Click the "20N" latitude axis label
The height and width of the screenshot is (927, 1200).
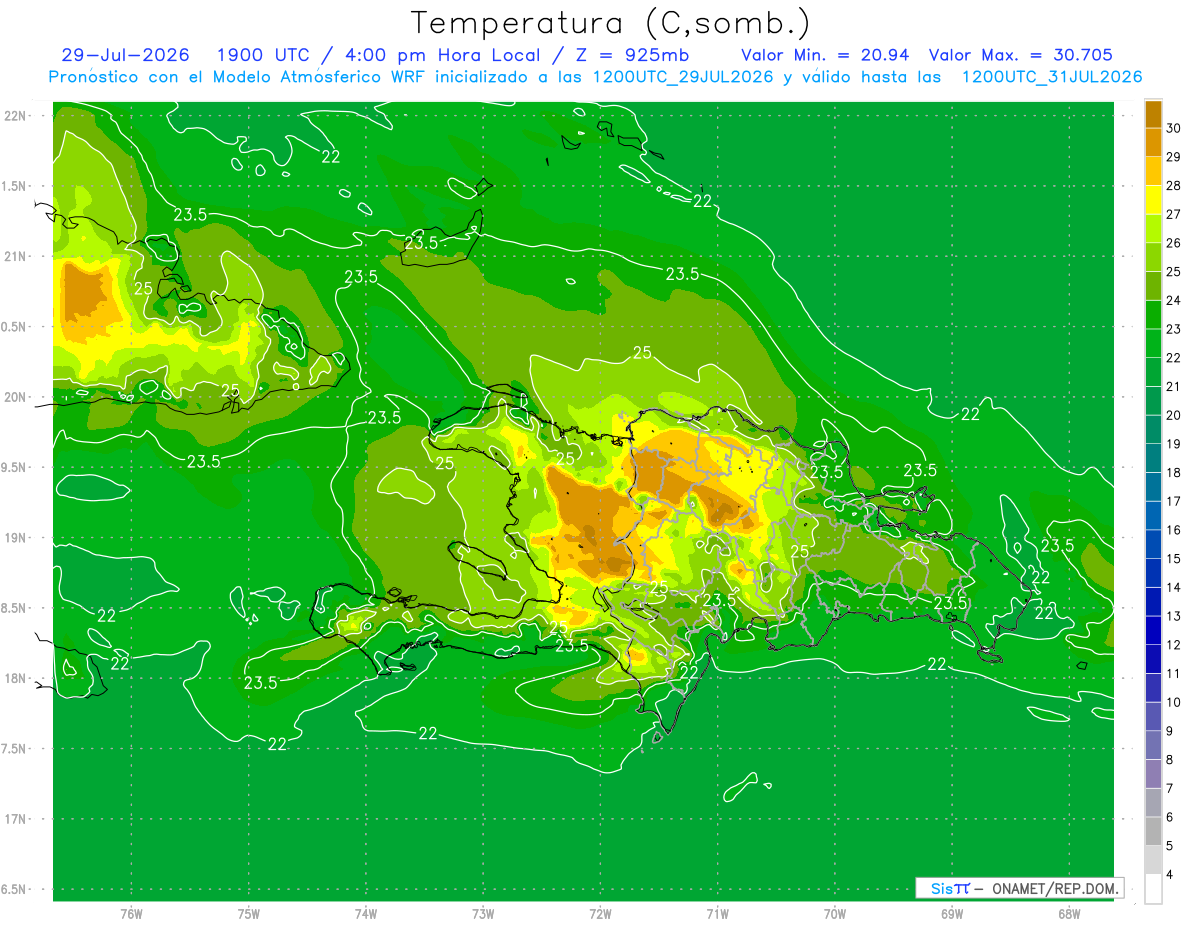click(x=16, y=398)
